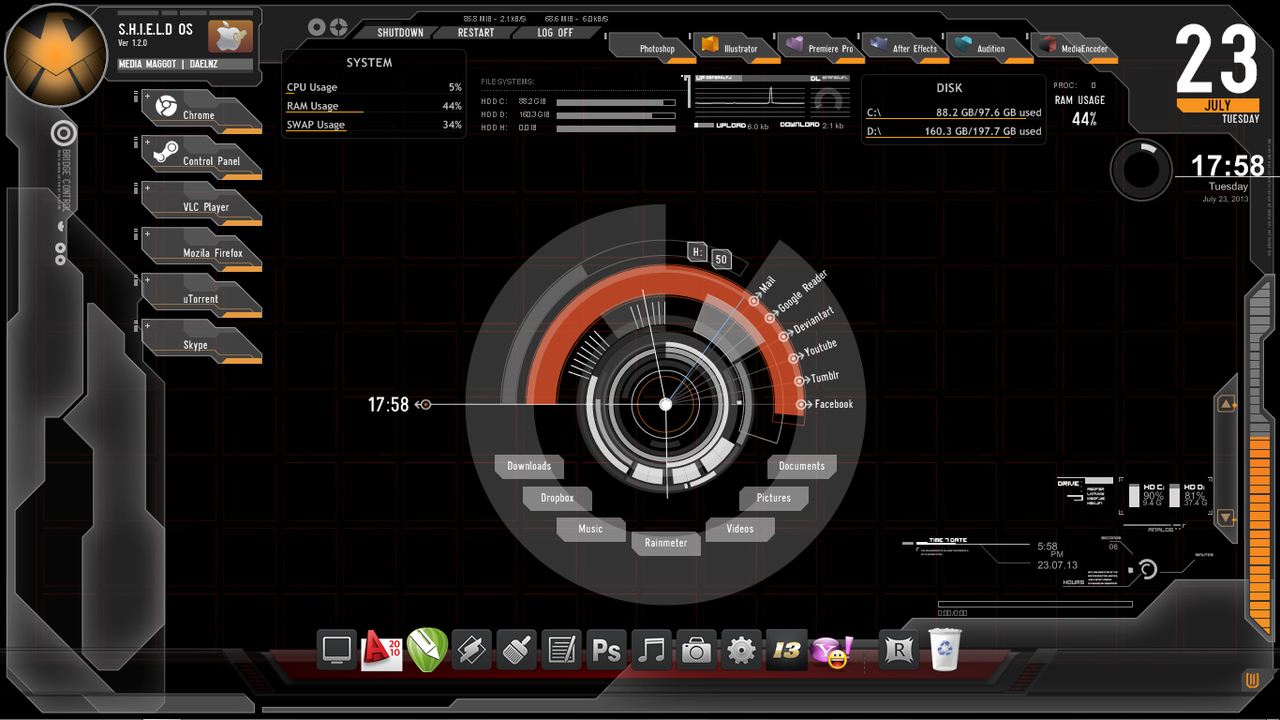Open CorelDRAW green balloon dock icon
This screenshot has width=1280, height=720.
click(427, 650)
